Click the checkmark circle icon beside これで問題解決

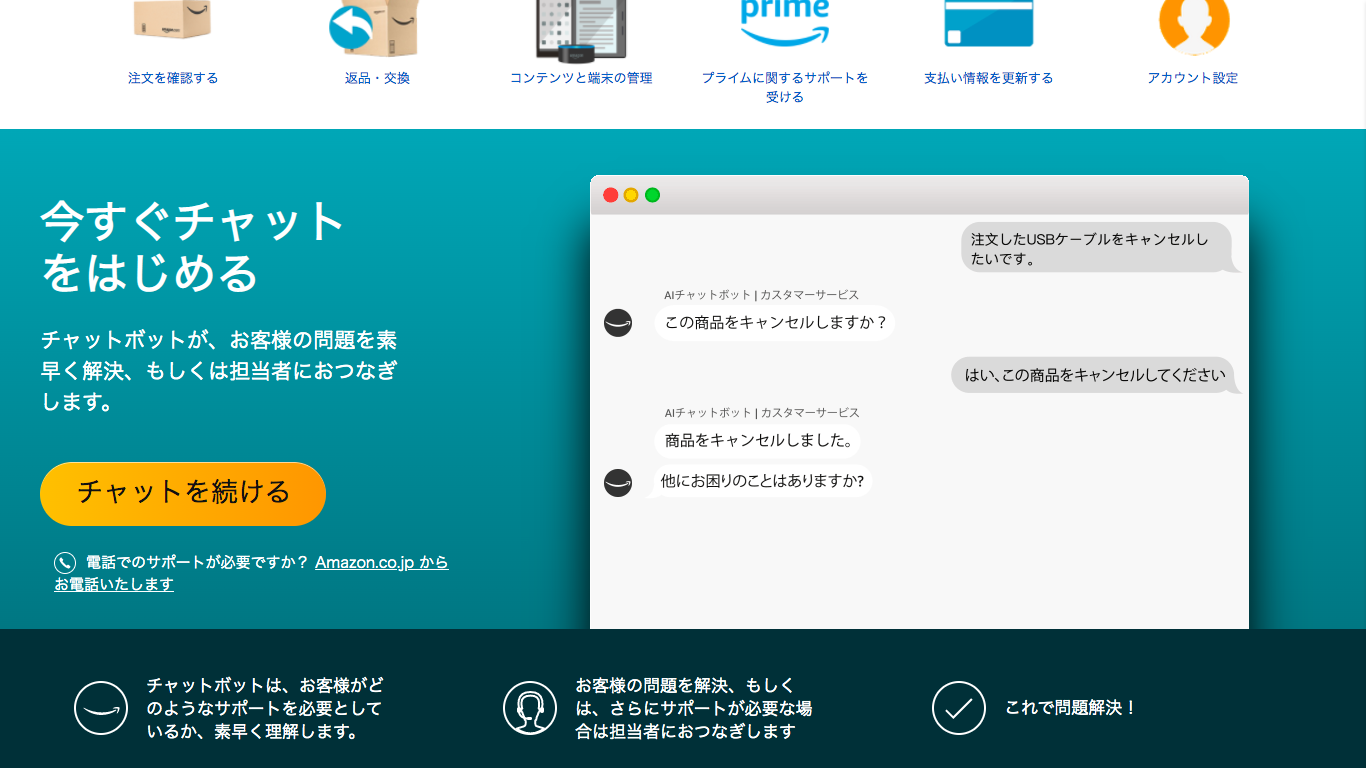[x=958, y=708]
